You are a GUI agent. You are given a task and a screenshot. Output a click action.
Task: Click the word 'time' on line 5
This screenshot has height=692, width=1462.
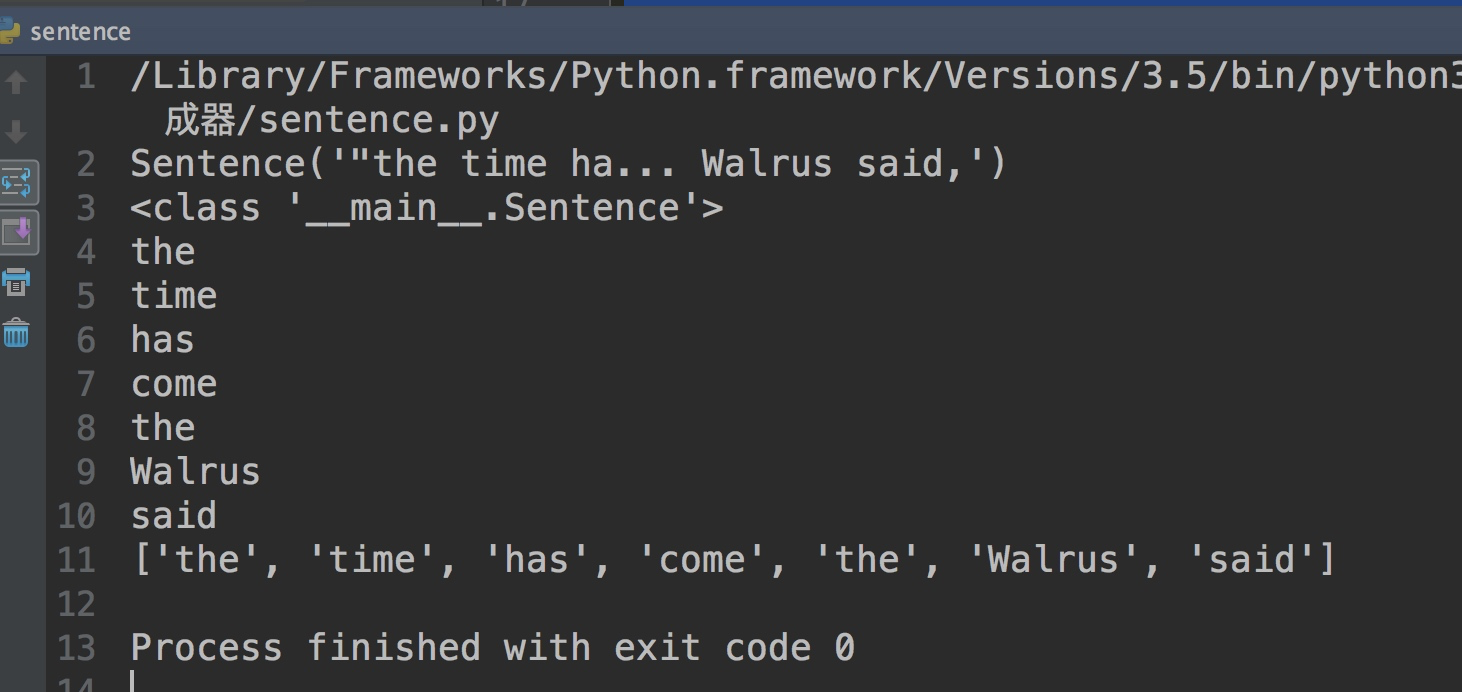click(x=173, y=296)
